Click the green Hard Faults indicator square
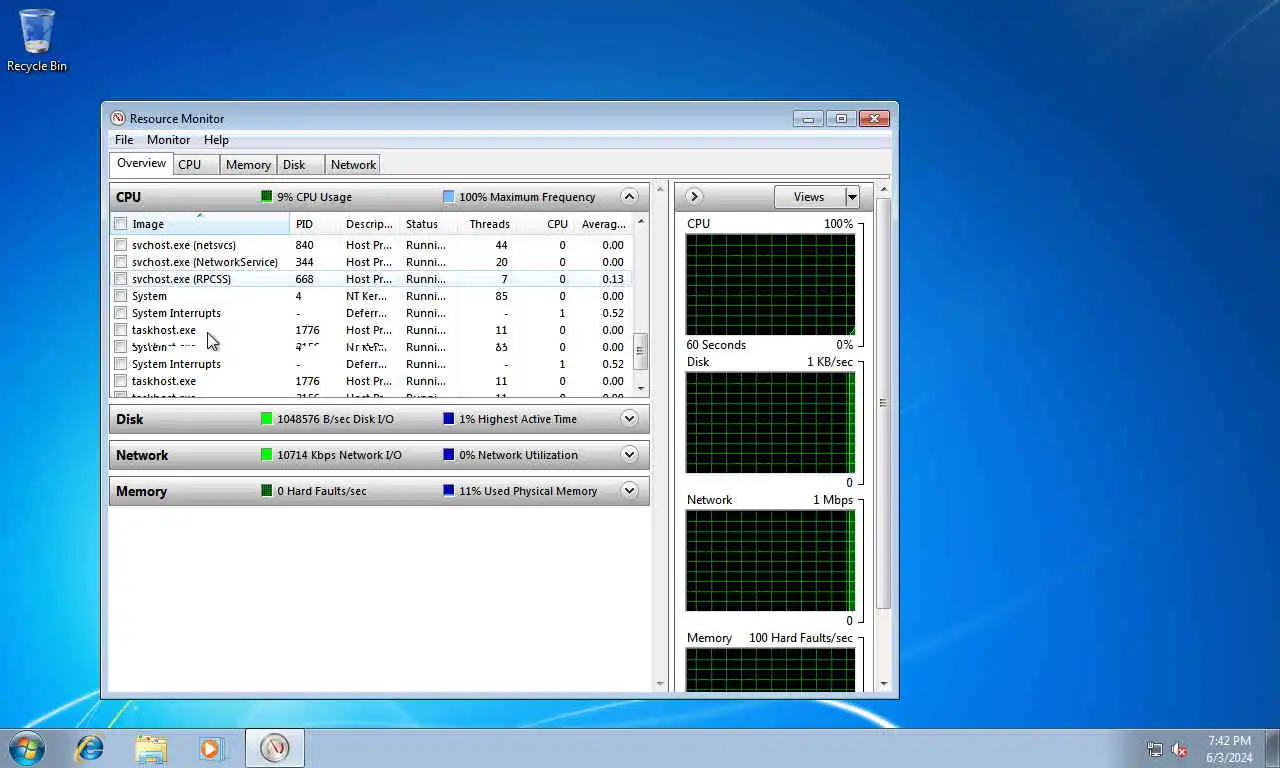Image resolution: width=1280 pixels, height=768 pixels. (x=267, y=491)
